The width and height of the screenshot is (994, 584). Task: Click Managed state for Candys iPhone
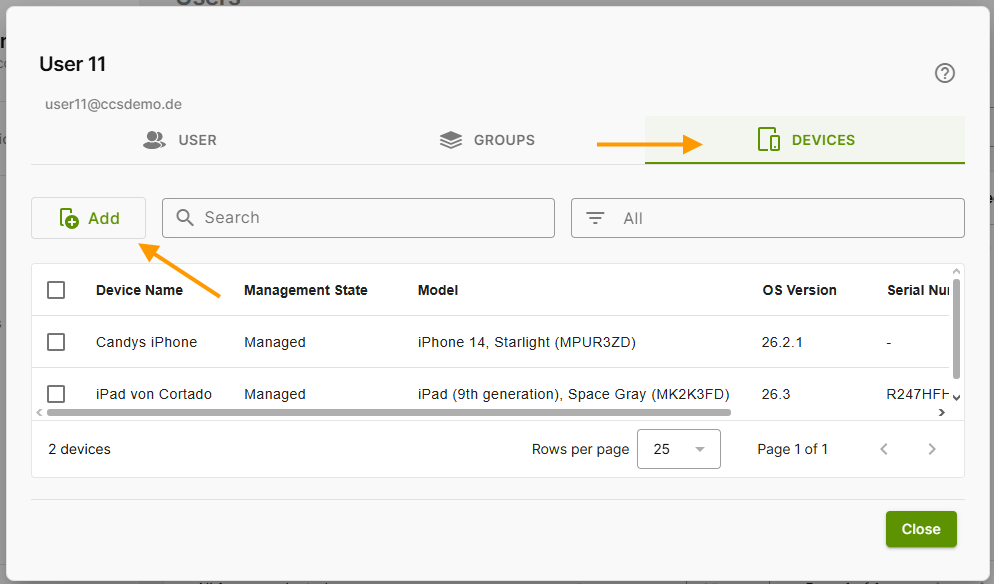[x=274, y=342]
